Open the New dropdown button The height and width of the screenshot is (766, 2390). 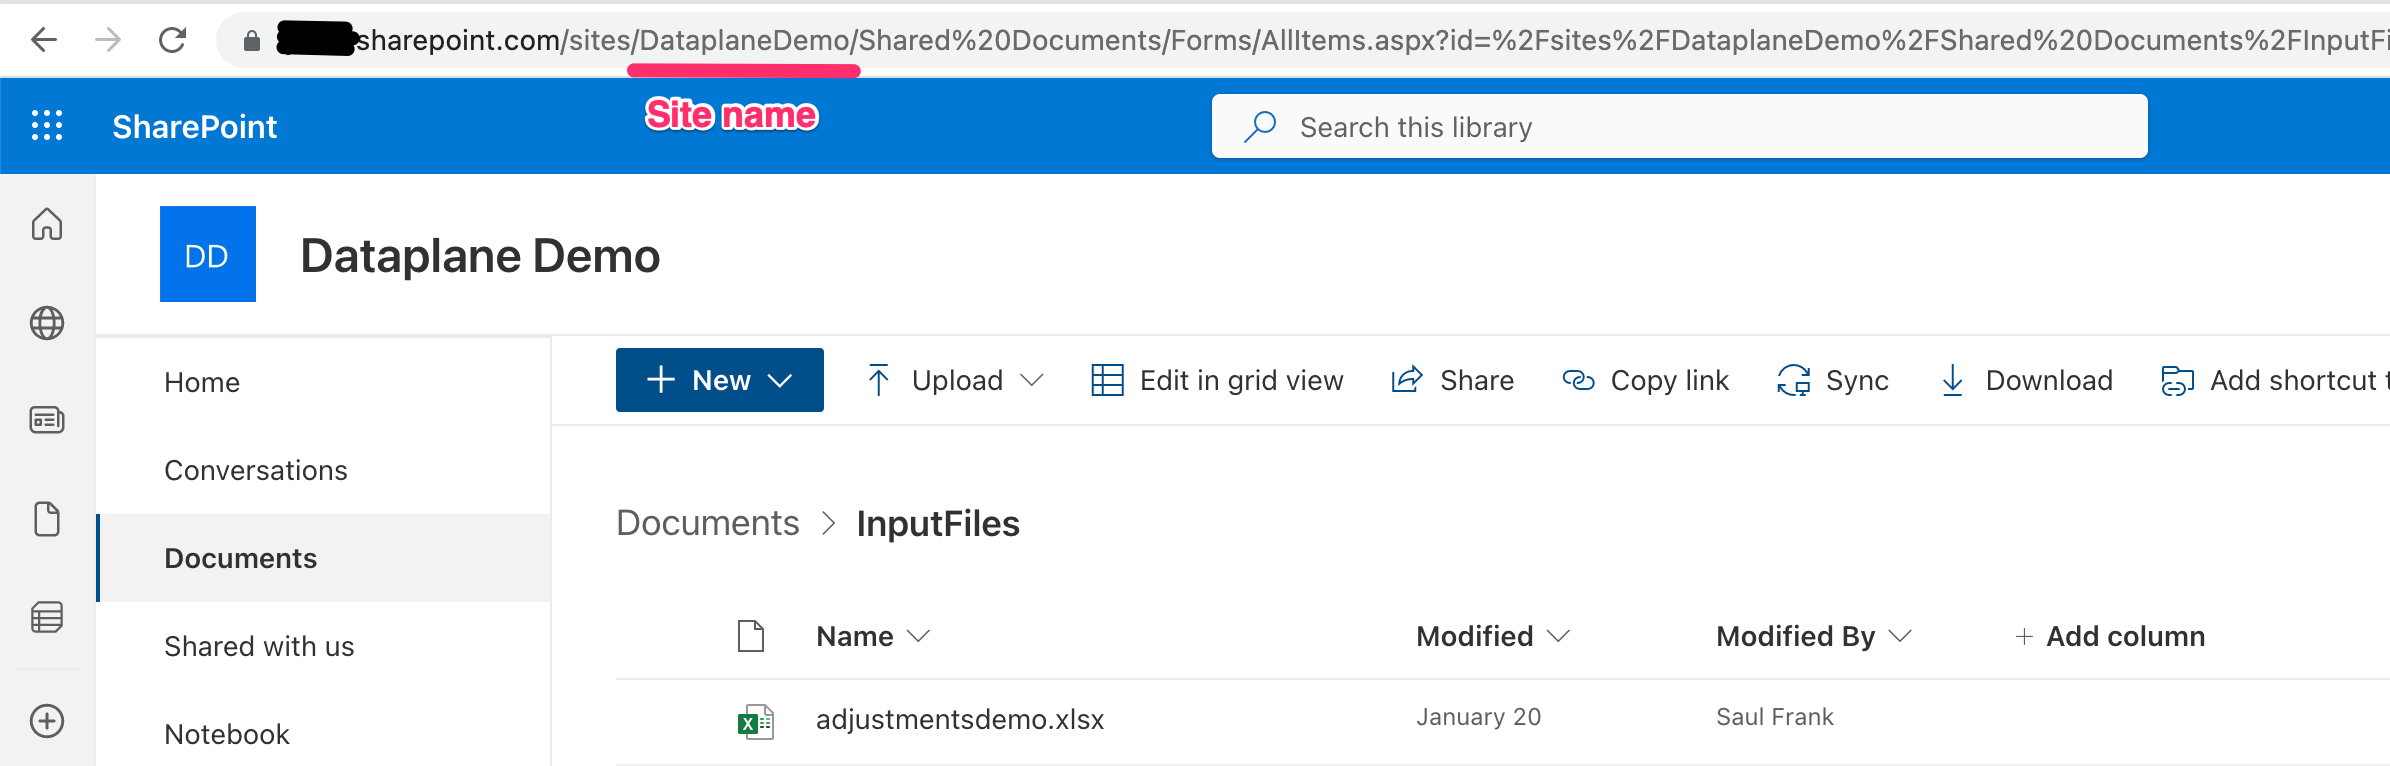[x=720, y=380]
